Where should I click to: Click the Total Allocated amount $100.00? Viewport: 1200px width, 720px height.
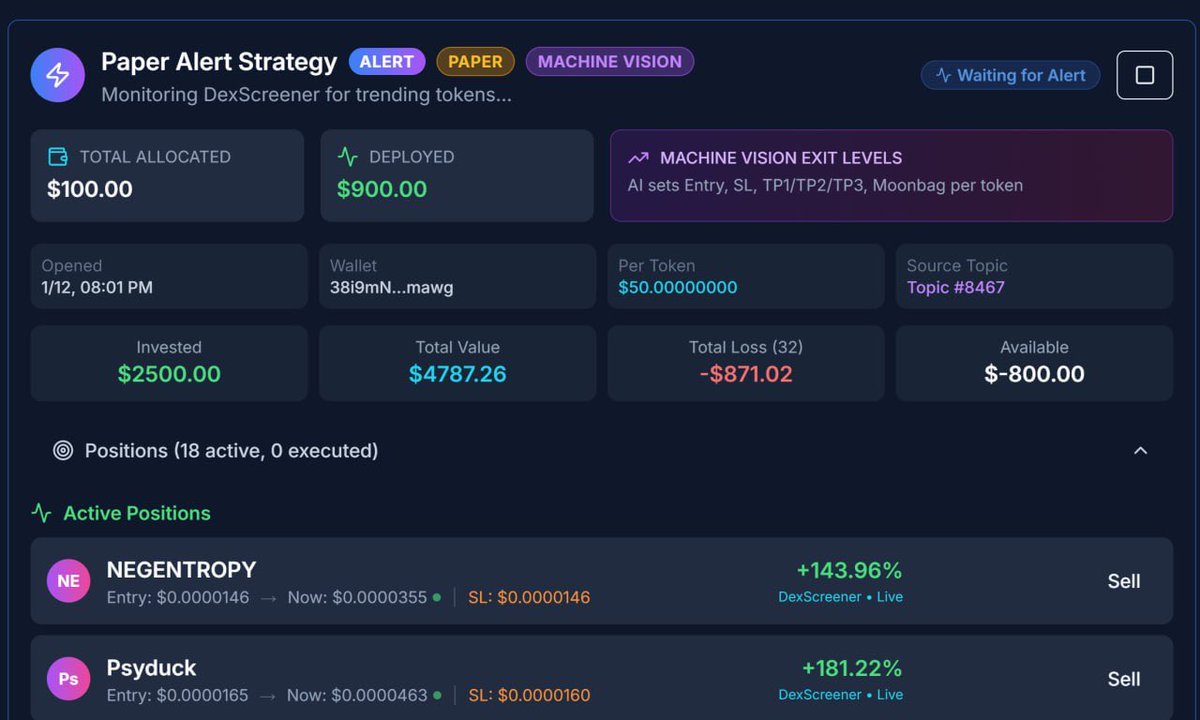90,189
